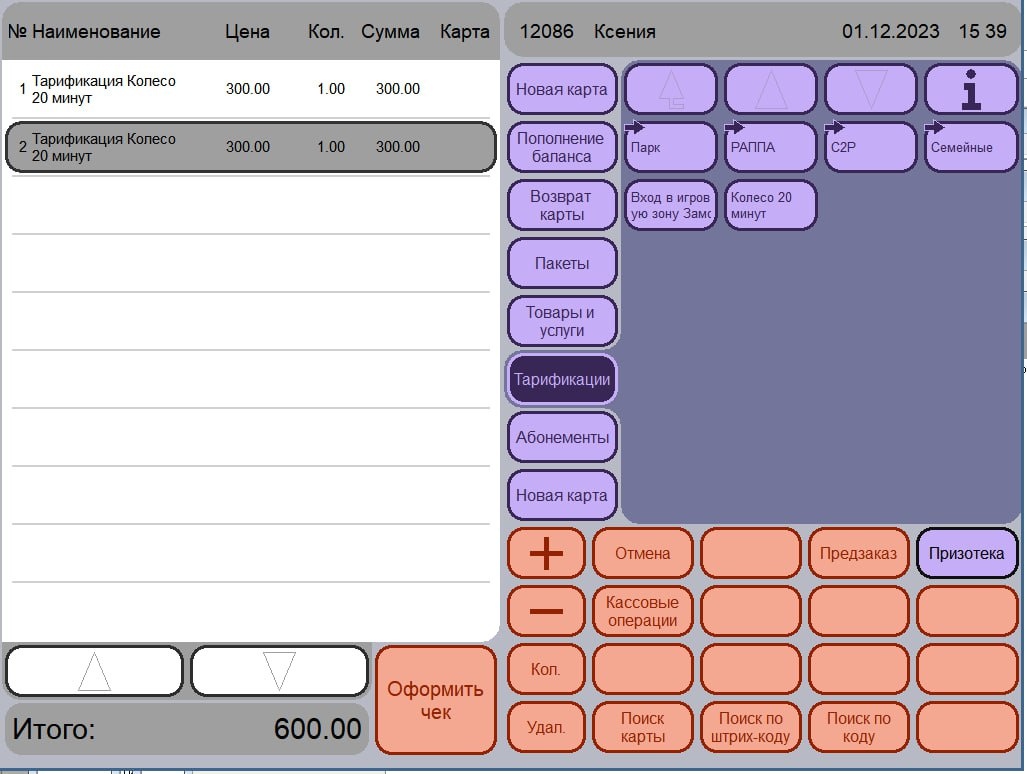The width and height of the screenshot is (1027, 774).
Task: Open the Призотека button
Action: click(x=967, y=553)
